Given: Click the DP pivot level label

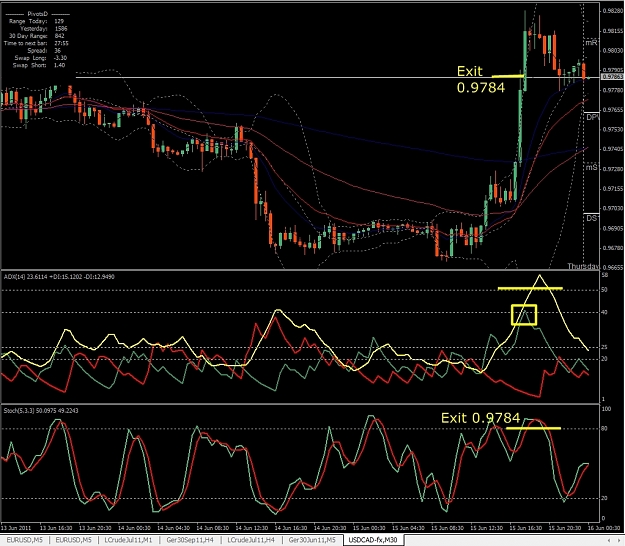Looking at the screenshot, I should [x=592, y=117].
